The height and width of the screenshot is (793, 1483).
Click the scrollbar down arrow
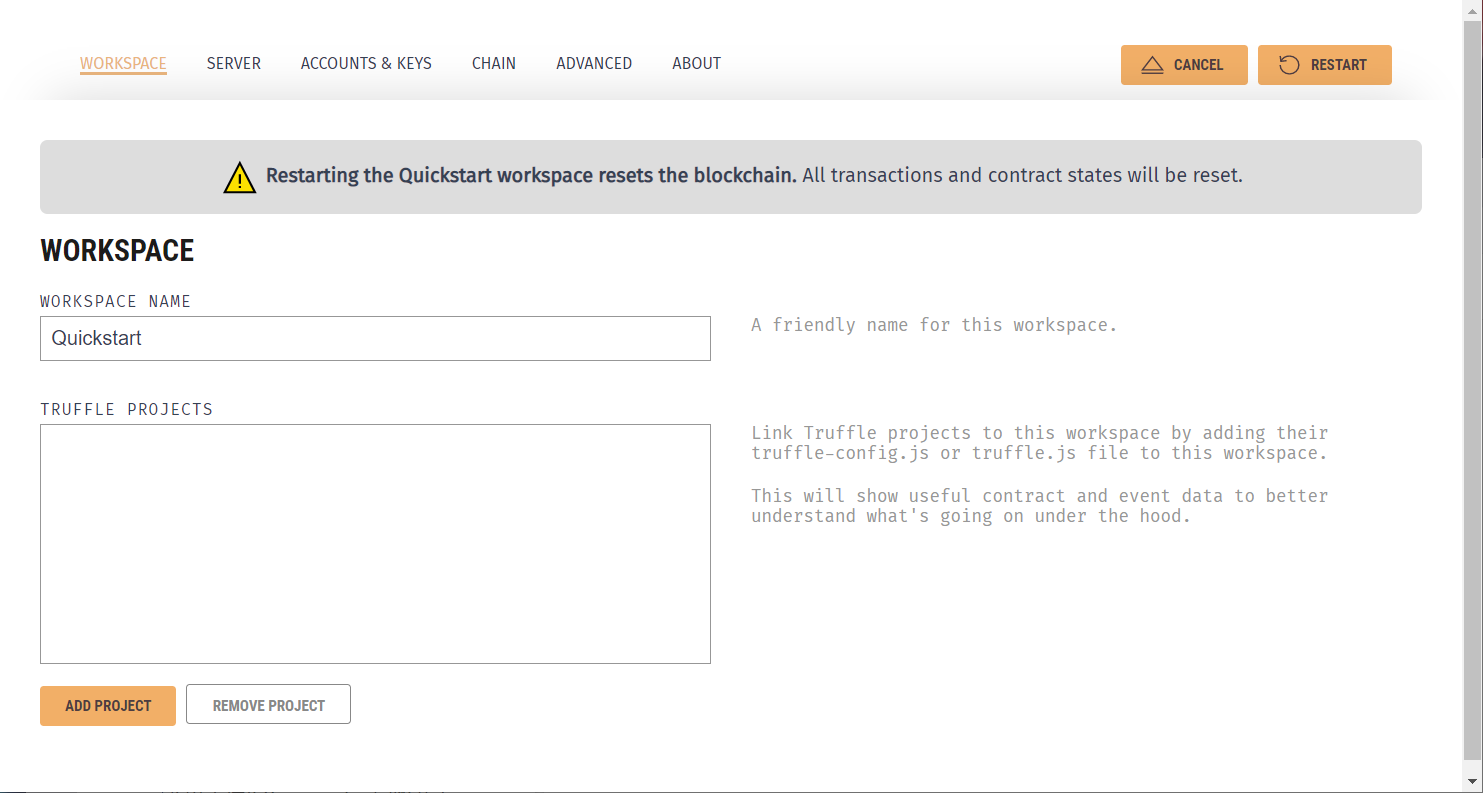click(x=1472, y=780)
